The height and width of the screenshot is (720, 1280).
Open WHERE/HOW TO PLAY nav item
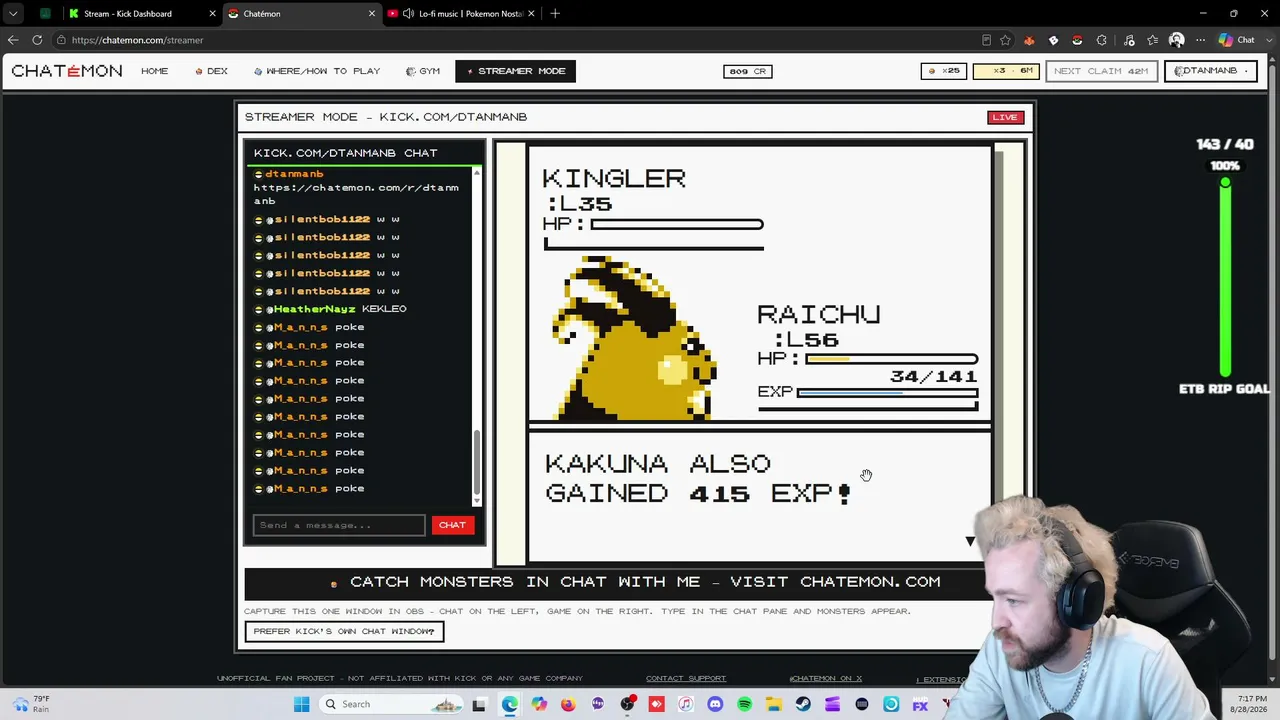point(317,71)
